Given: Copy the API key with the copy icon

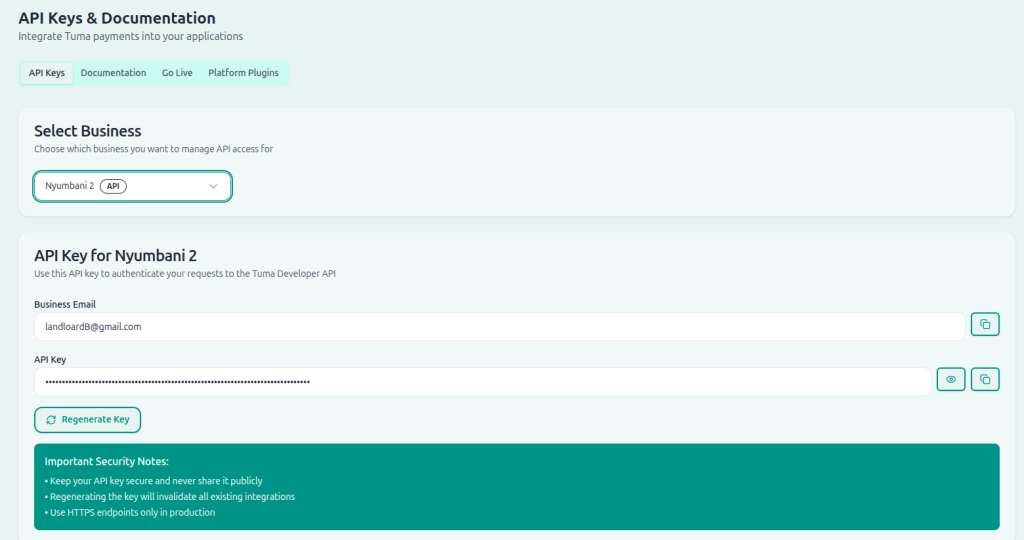Looking at the screenshot, I should pos(985,379).
